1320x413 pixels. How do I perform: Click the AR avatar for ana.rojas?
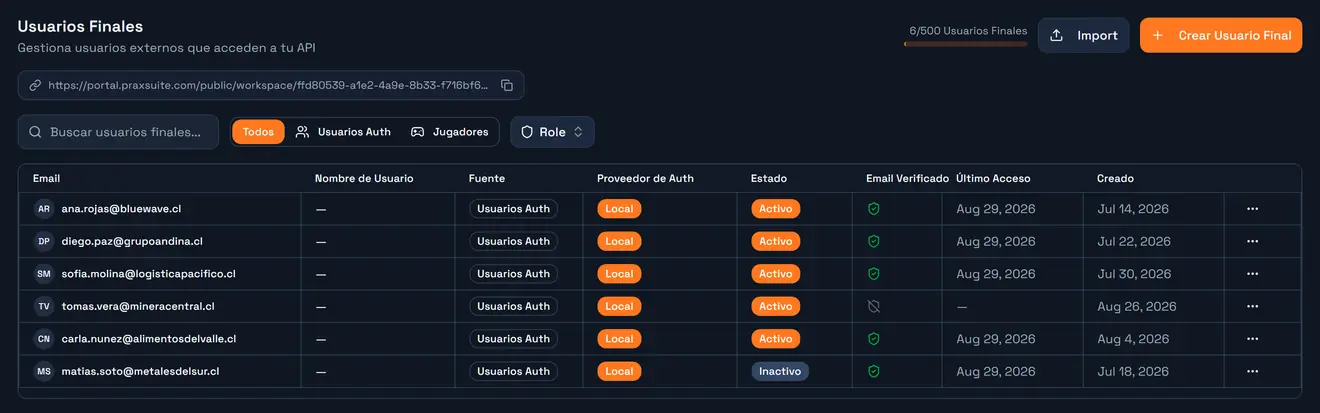coord(44,209)
